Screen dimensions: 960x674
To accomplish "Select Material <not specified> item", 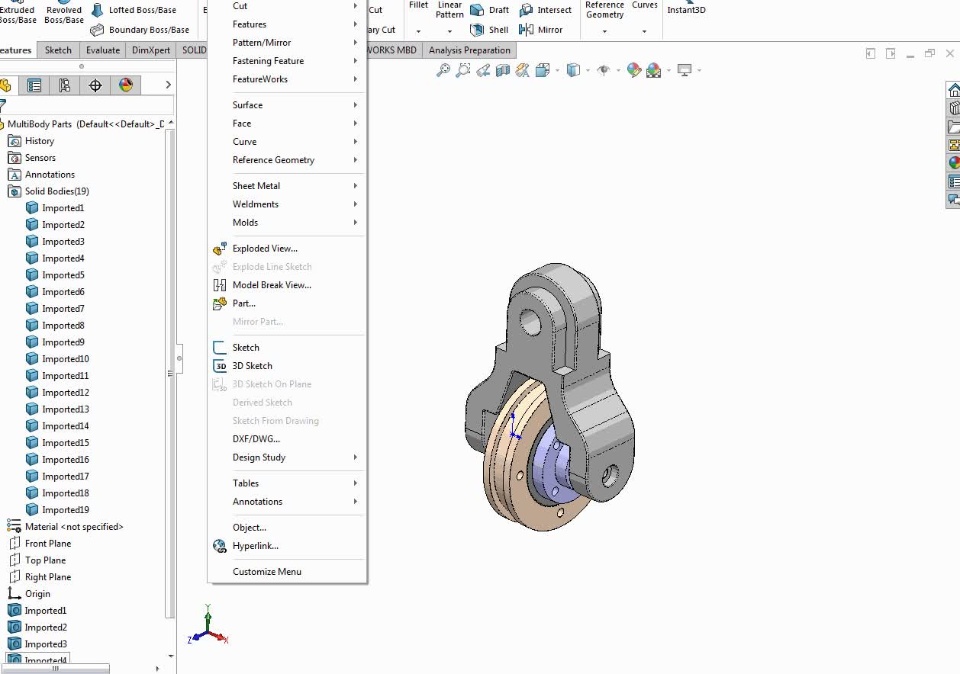I will point(65,527).
